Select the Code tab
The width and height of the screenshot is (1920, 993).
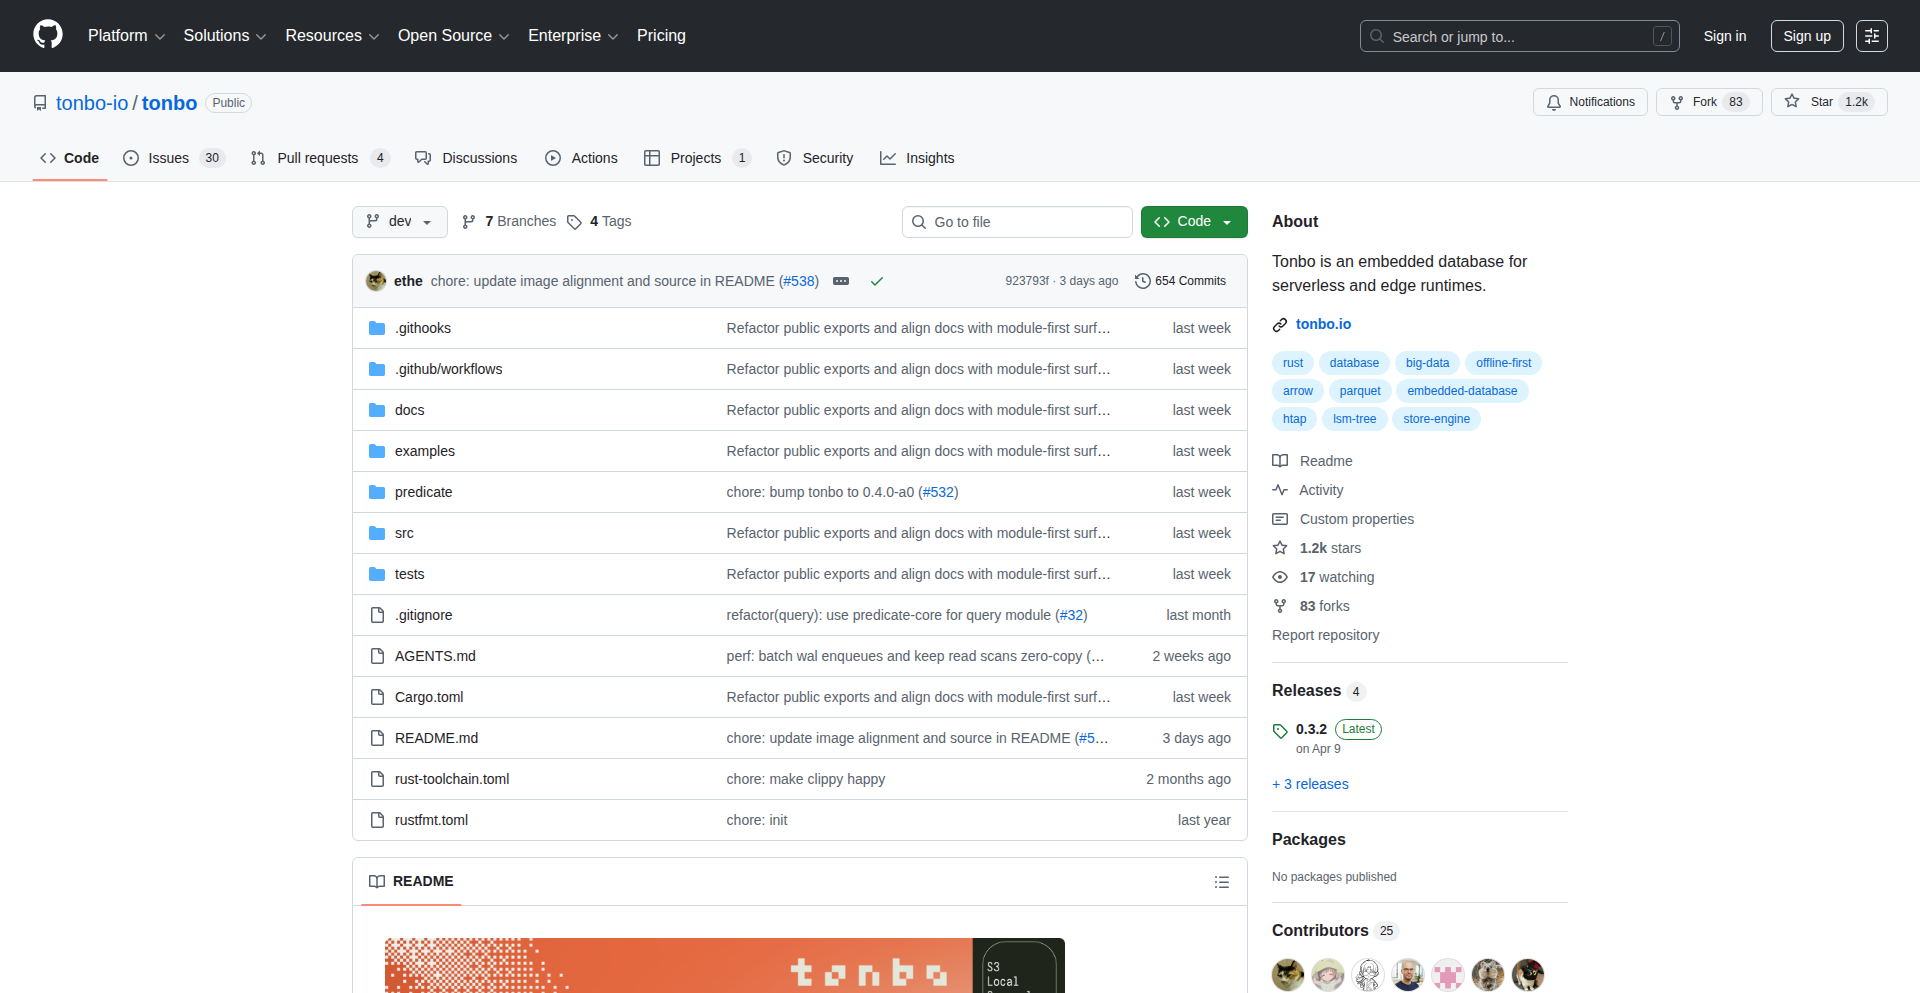coord(70,158)
